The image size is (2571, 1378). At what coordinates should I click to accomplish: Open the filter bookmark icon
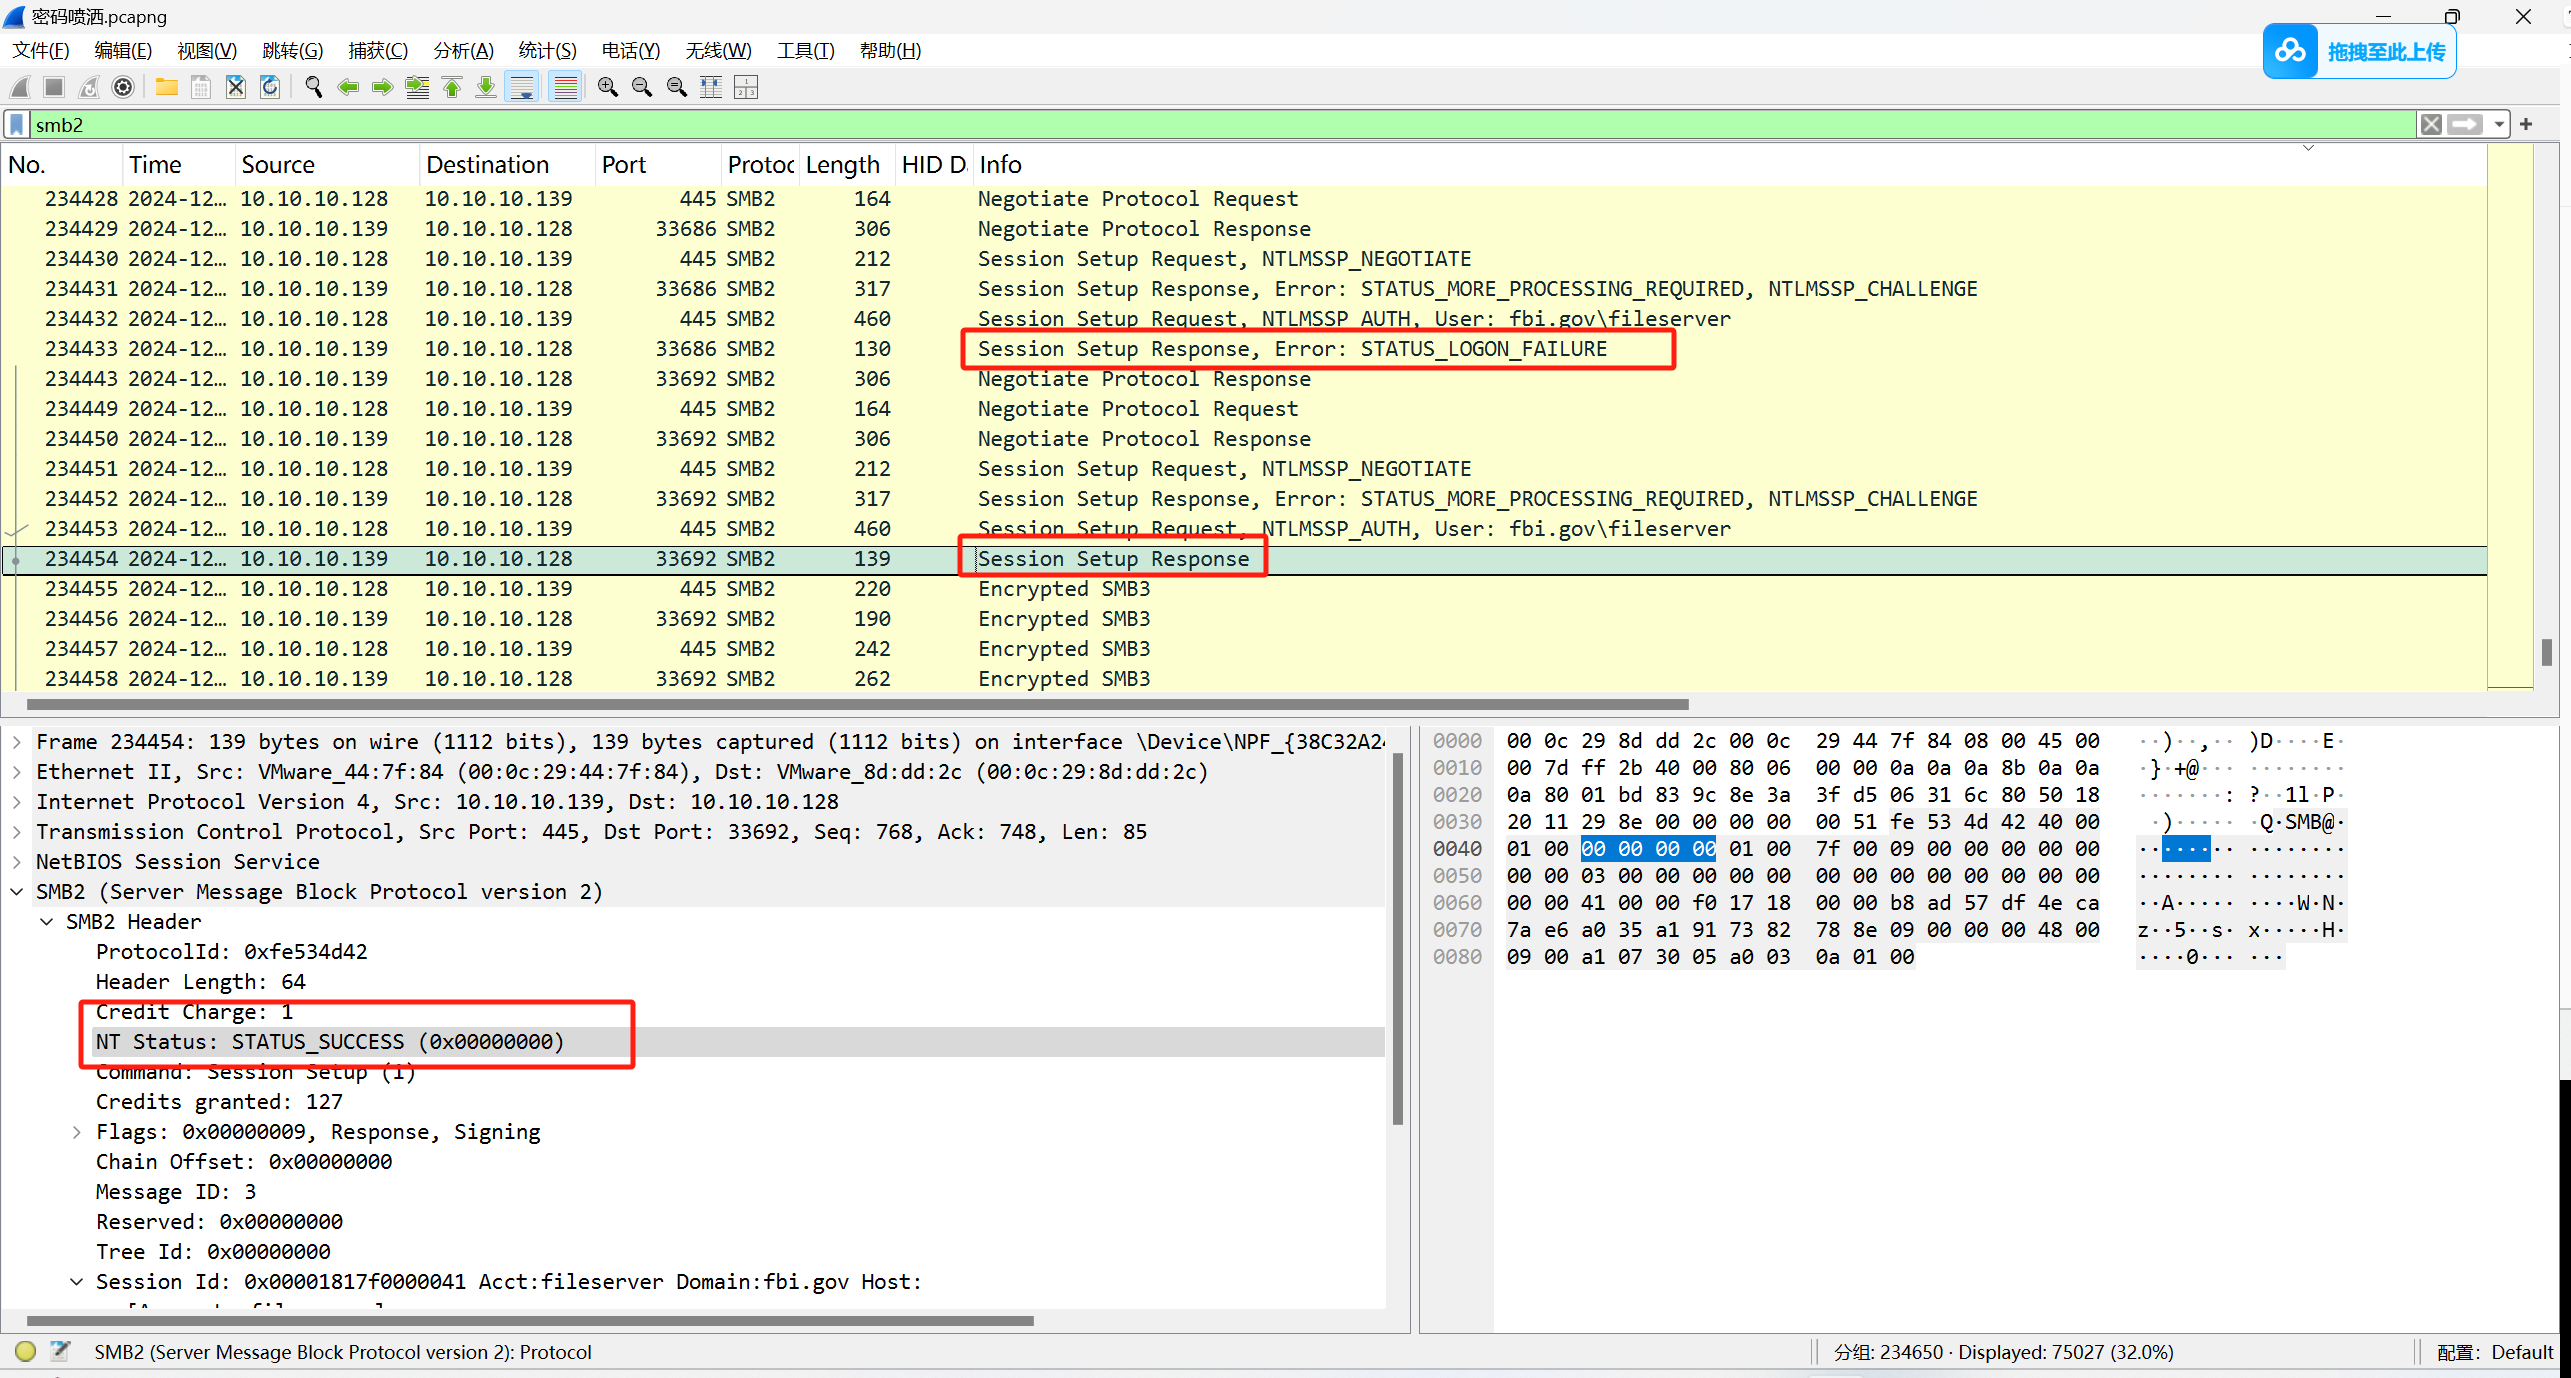point(17,125)
